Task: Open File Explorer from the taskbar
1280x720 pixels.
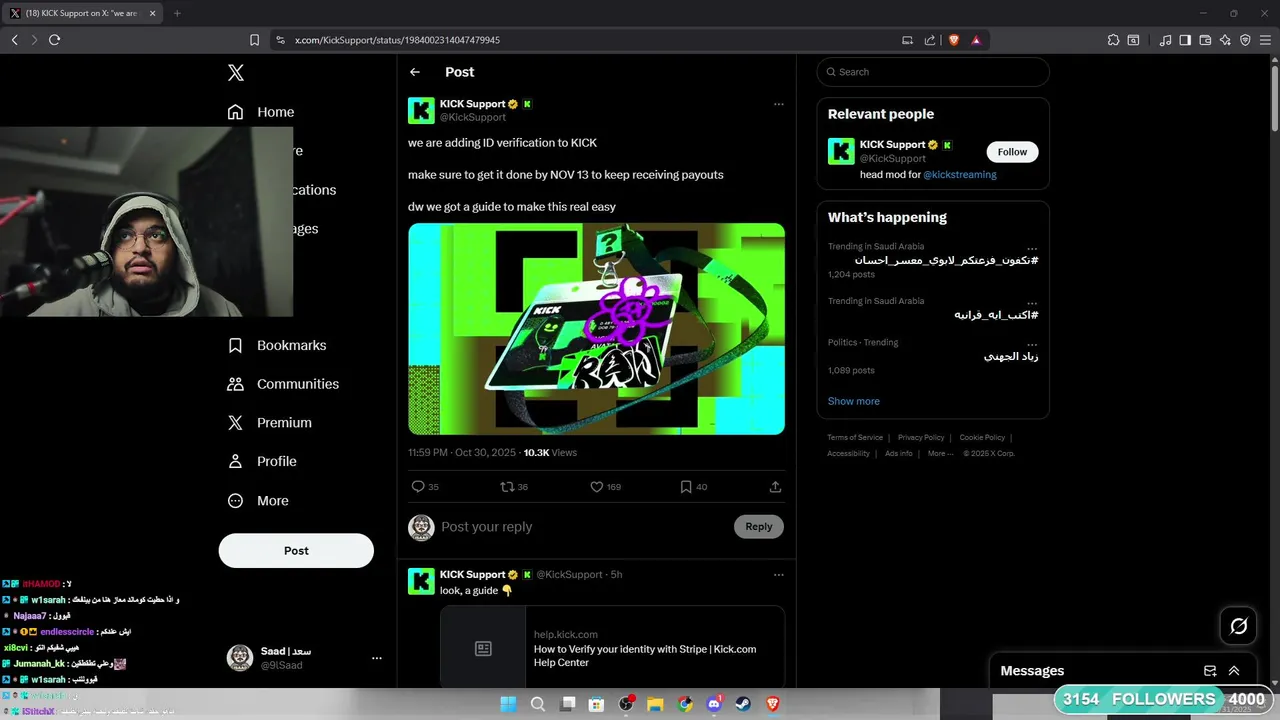Action: pyautogui.click(x=655, y=704)
